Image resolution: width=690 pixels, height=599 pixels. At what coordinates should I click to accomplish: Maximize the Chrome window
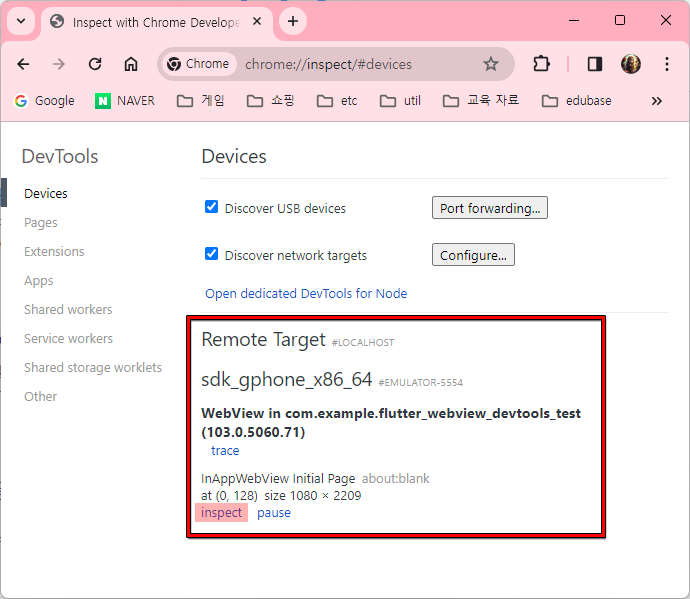coord(620,20)
